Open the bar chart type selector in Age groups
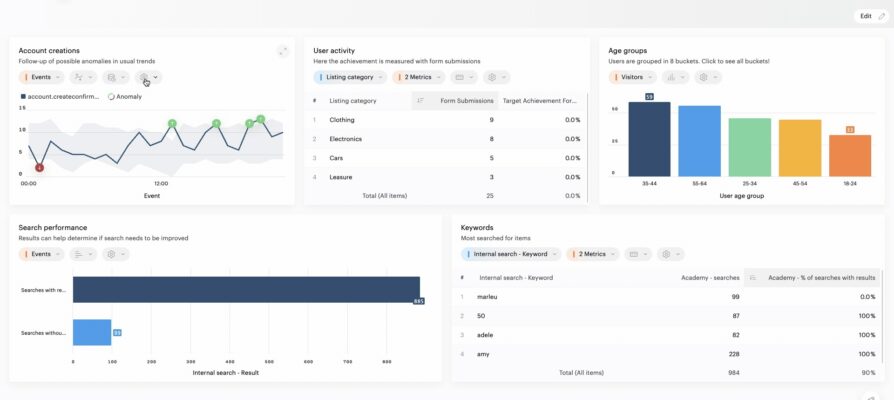 pos(673,77)
